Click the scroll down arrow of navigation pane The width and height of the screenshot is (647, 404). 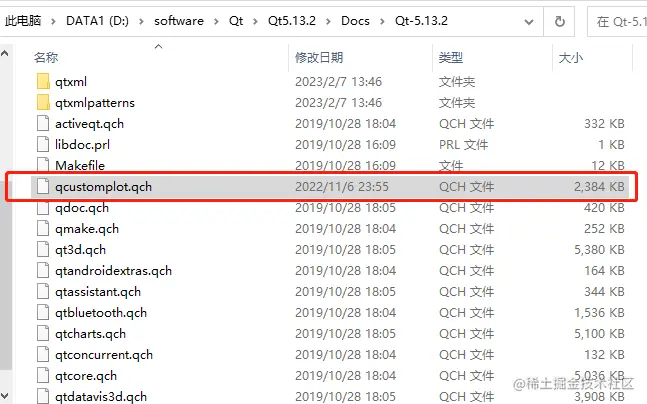pyautogui.click(x=5, y=397)
